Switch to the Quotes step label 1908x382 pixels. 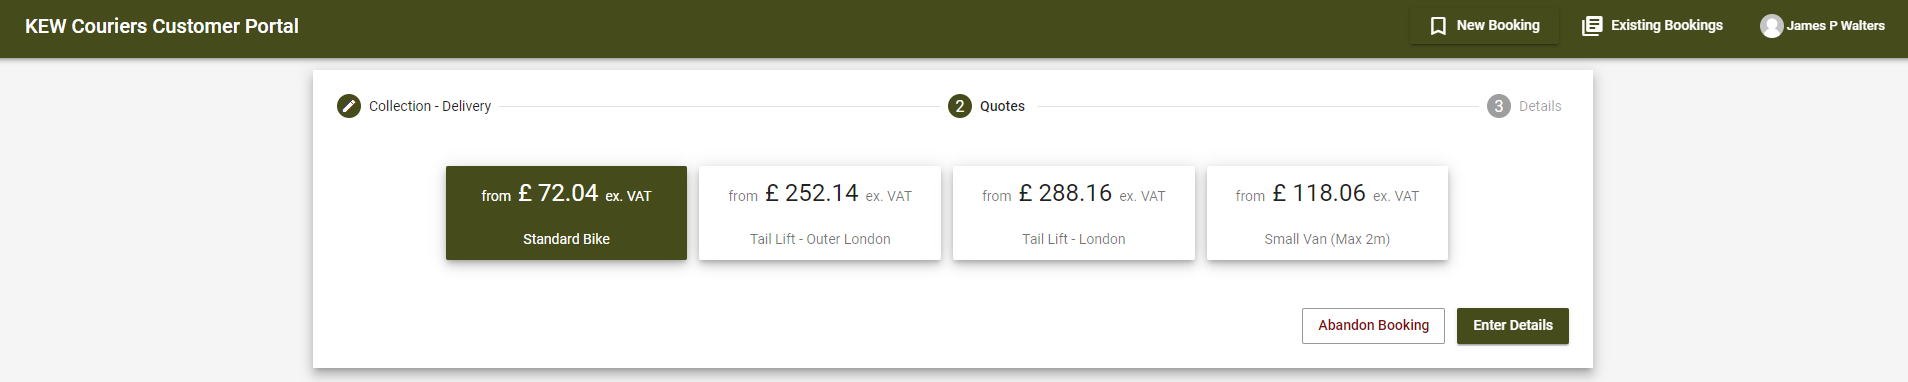pos(1002,106)
